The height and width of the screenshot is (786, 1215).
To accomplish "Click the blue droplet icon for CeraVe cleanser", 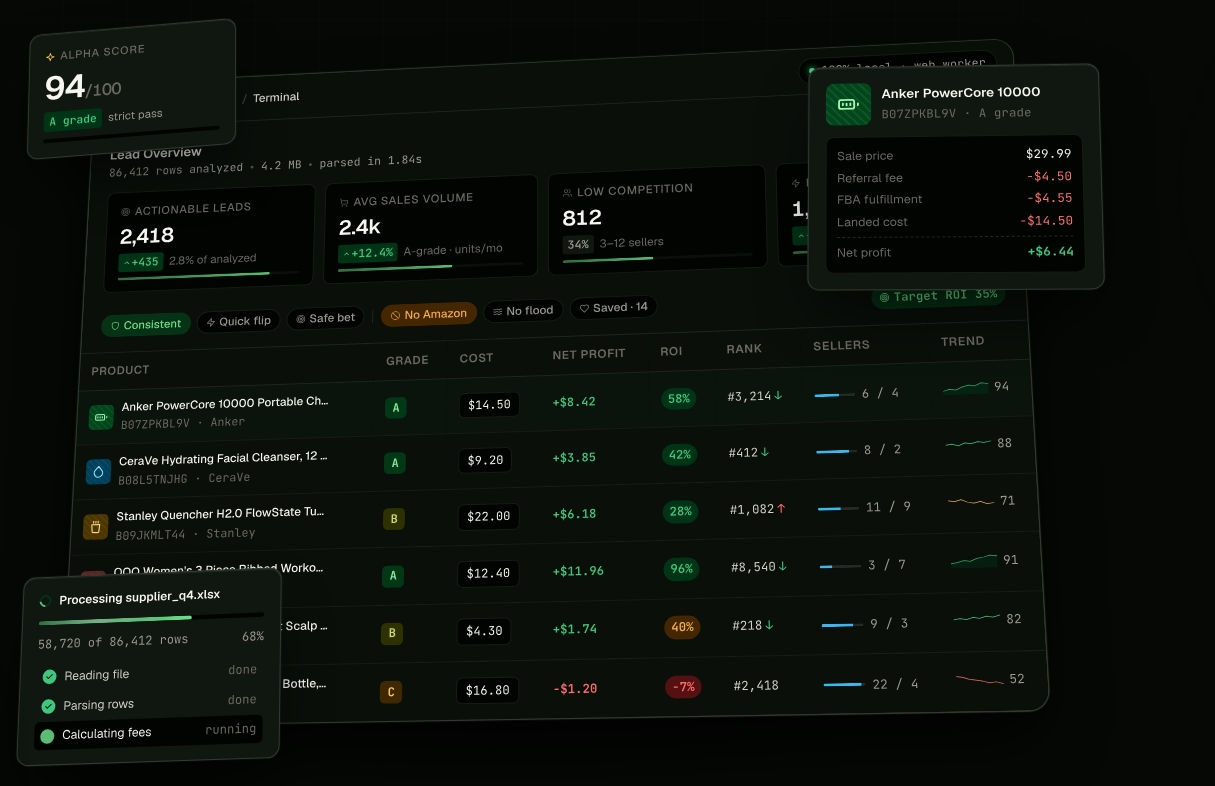I will click(x=98, y=471).
